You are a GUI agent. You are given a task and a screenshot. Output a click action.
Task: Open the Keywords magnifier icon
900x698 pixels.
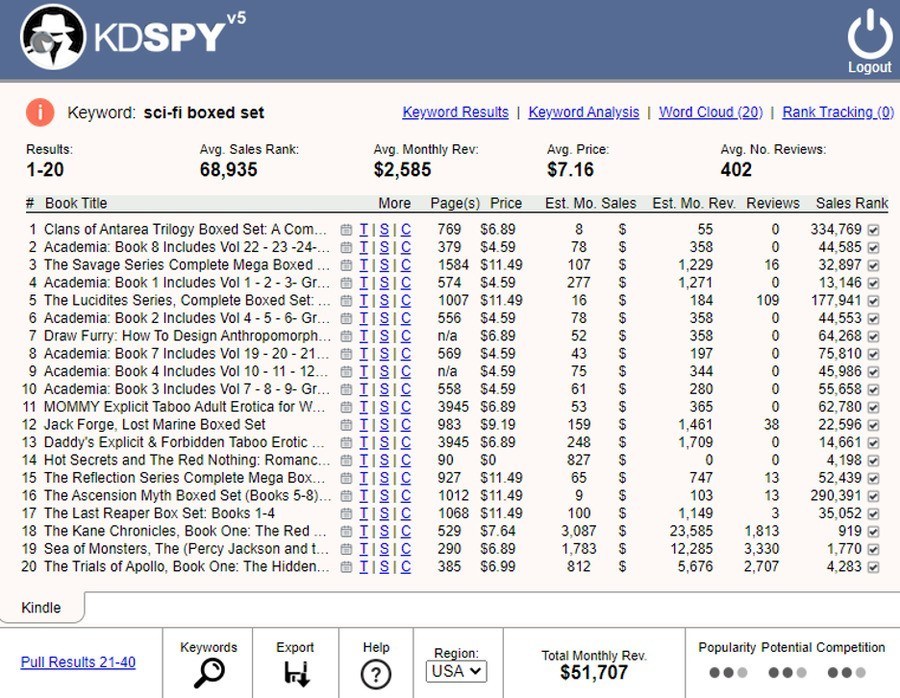pyautogui.click(x=208, y=672)
